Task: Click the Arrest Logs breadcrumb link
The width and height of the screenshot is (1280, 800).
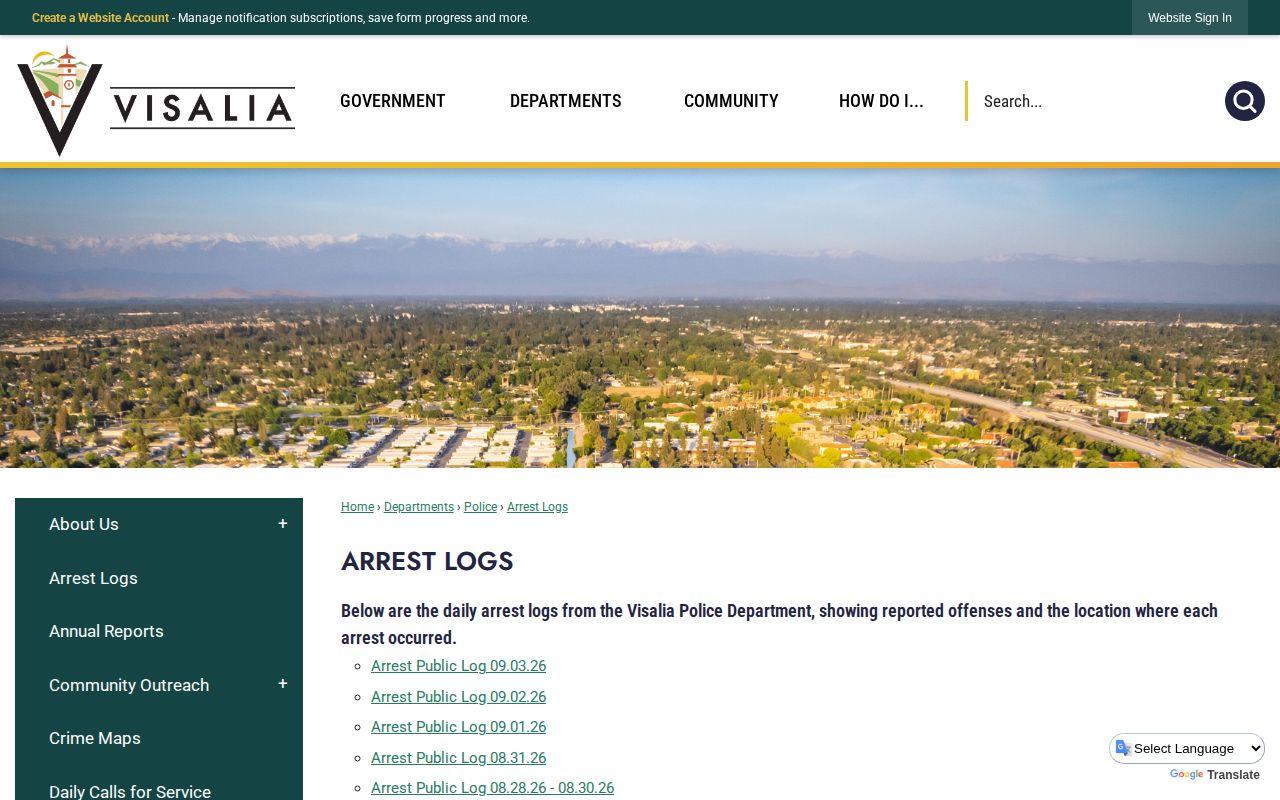Action: pyautogui.click(x=537, y=507)
